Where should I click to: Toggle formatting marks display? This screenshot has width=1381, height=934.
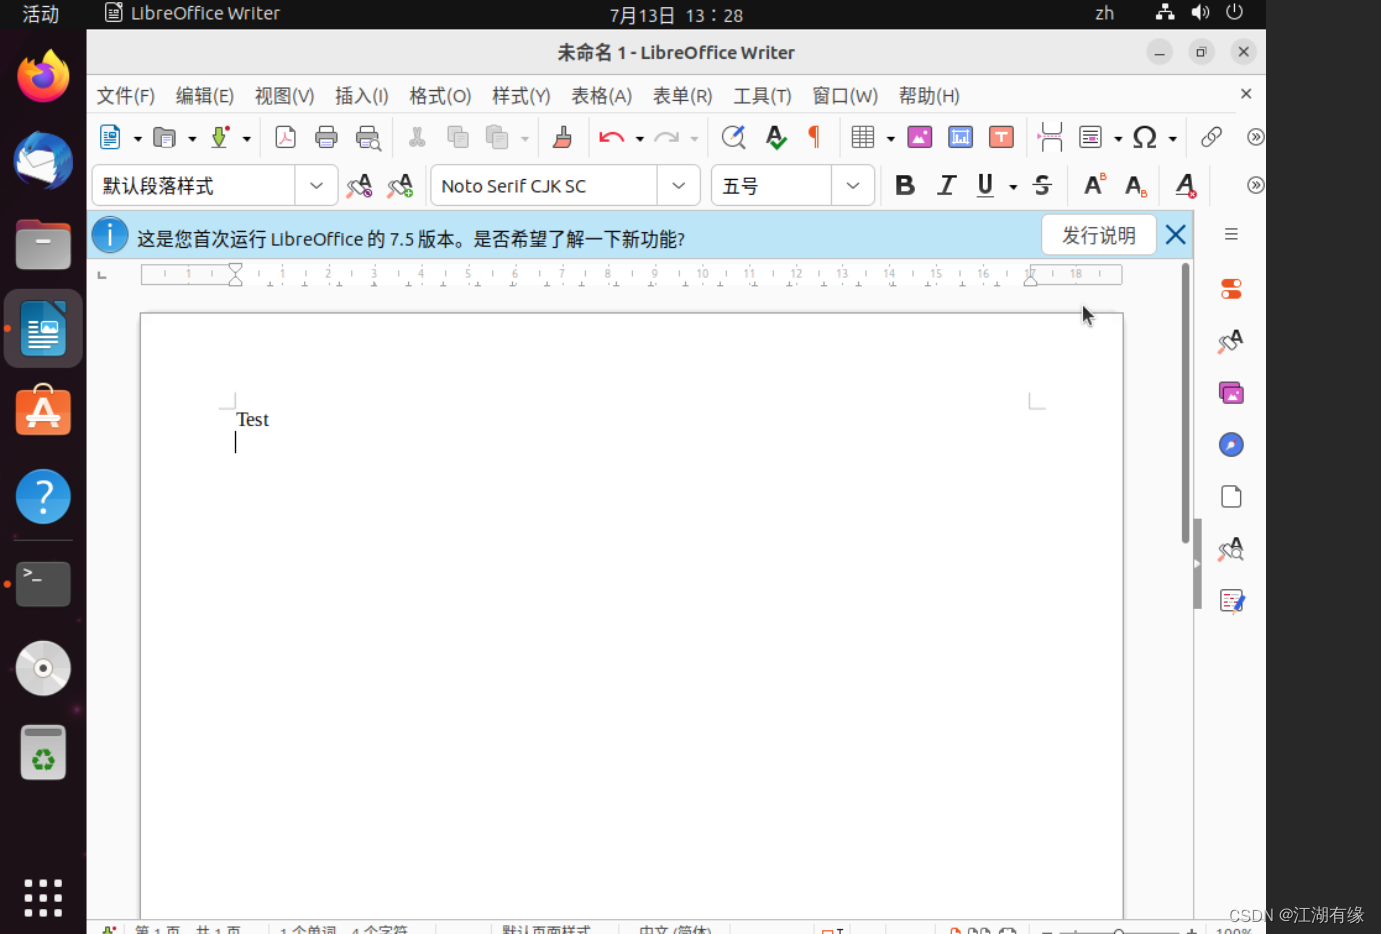click(815, 137)
